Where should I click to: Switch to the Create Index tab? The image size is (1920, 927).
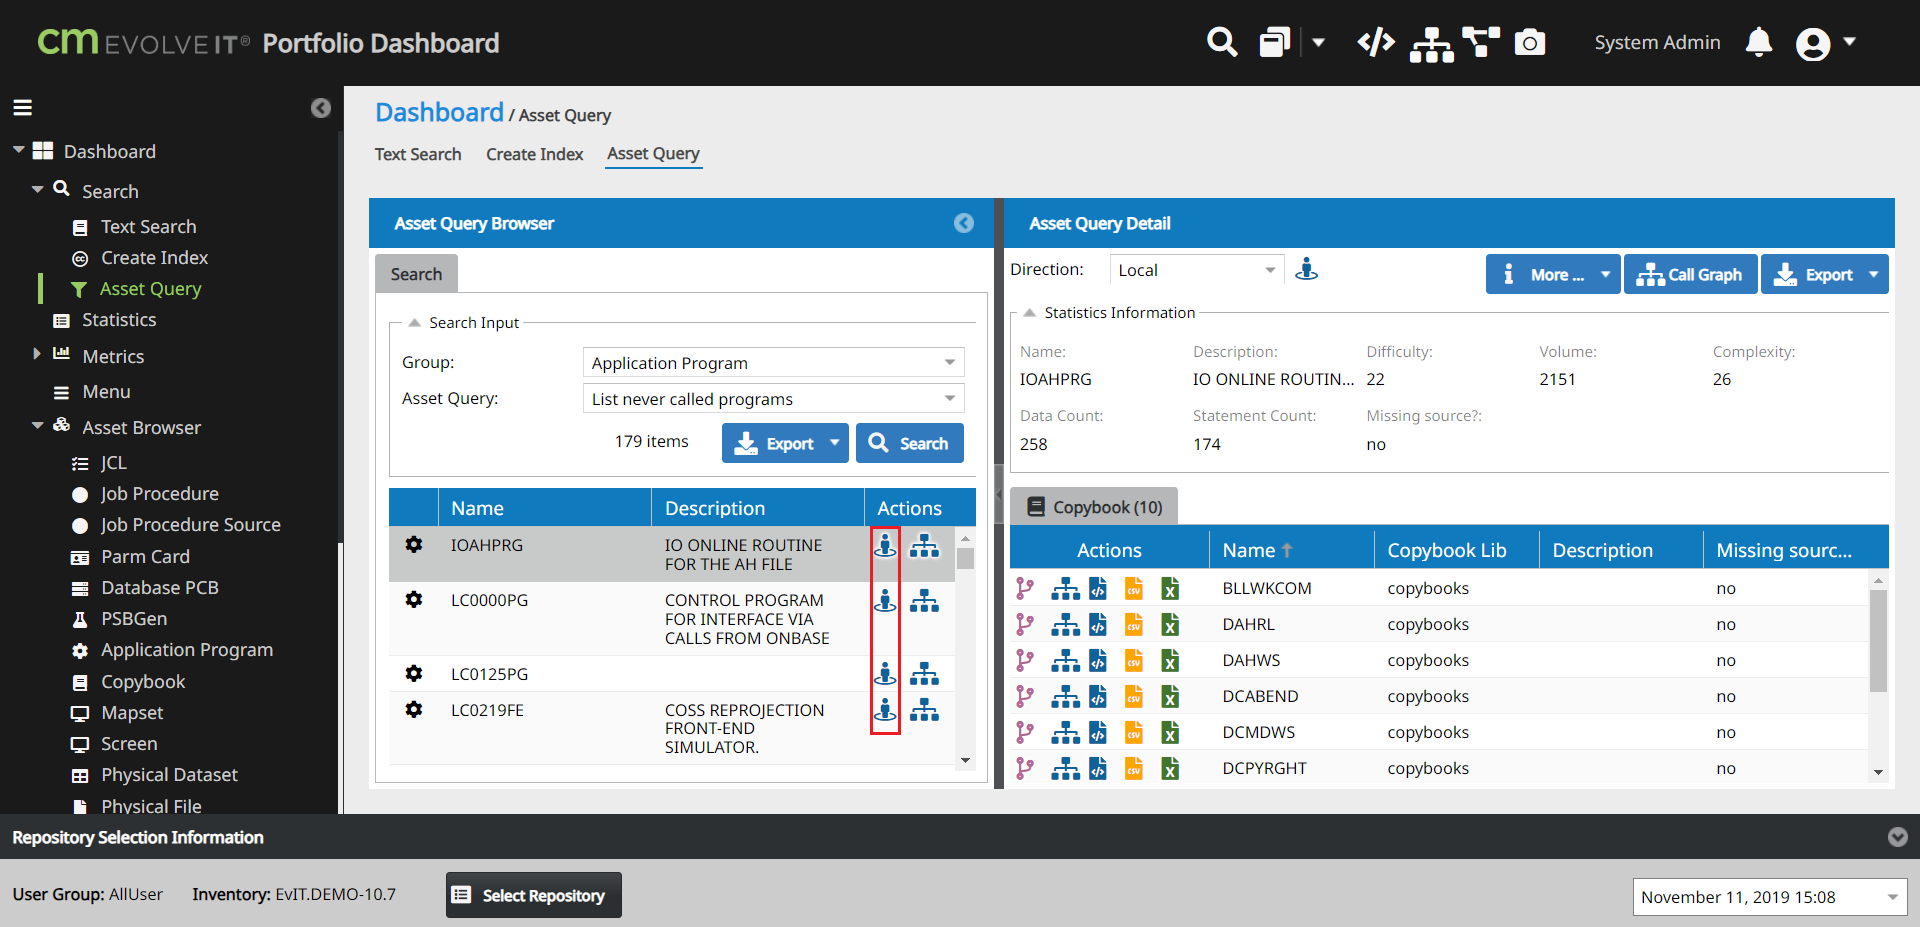(x=534, y=154)
